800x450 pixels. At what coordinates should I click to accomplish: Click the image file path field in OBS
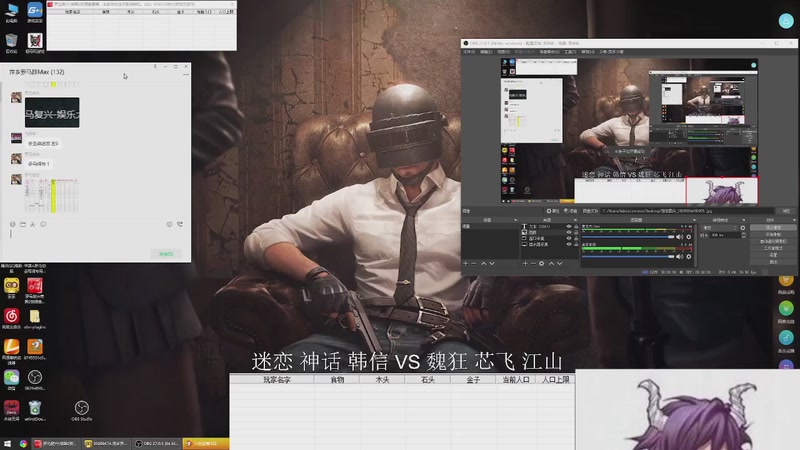click(x=687, y=211)
